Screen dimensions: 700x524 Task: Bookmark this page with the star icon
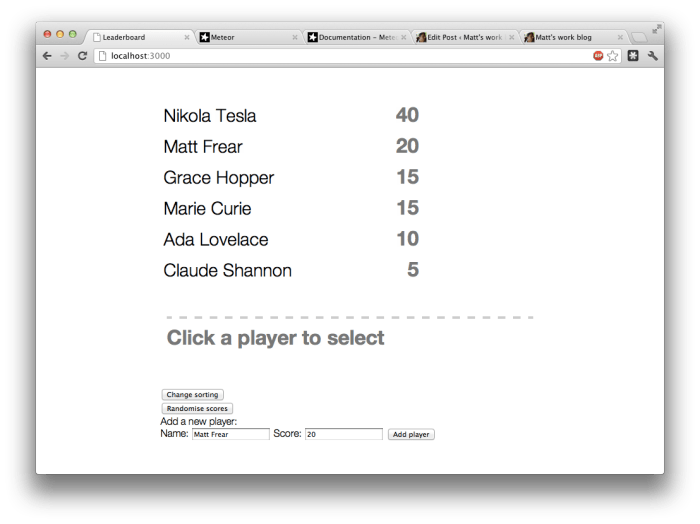click(x=613, y=56)
